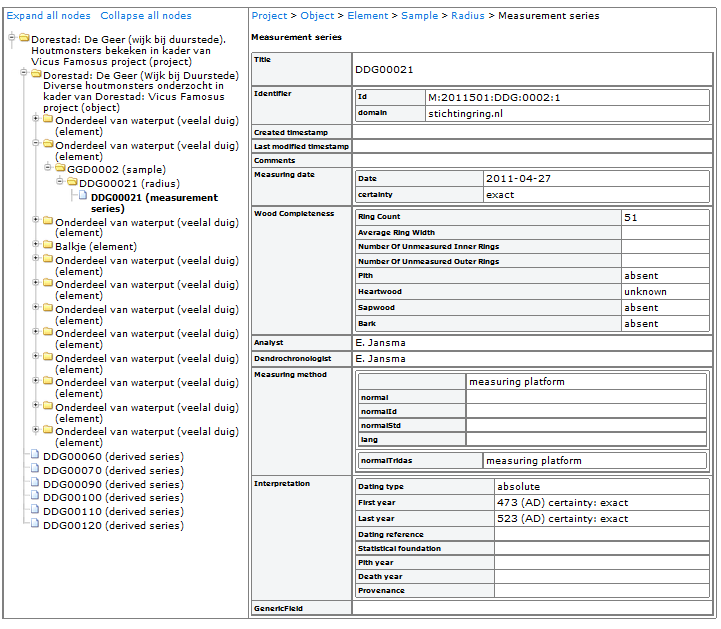Image resolution: width=721 pixels, height=629 pixels.
Task: Click the Dorestad Vicus Famosus project folder icon
Action: tap(24, 38)
